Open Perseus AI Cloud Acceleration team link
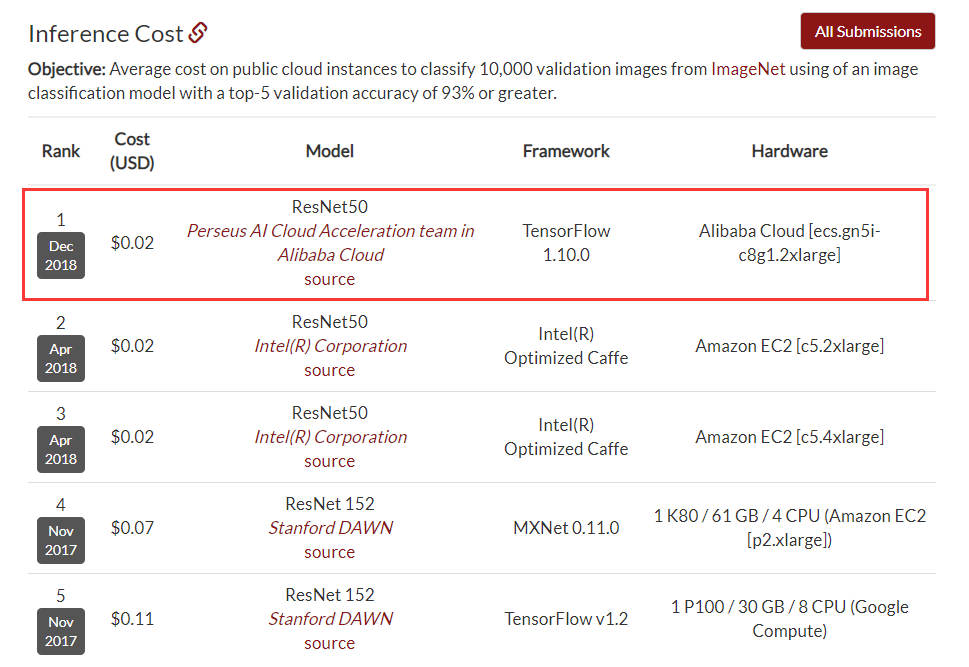The height and width of the screenshot is (667, 969). point(331,243)
